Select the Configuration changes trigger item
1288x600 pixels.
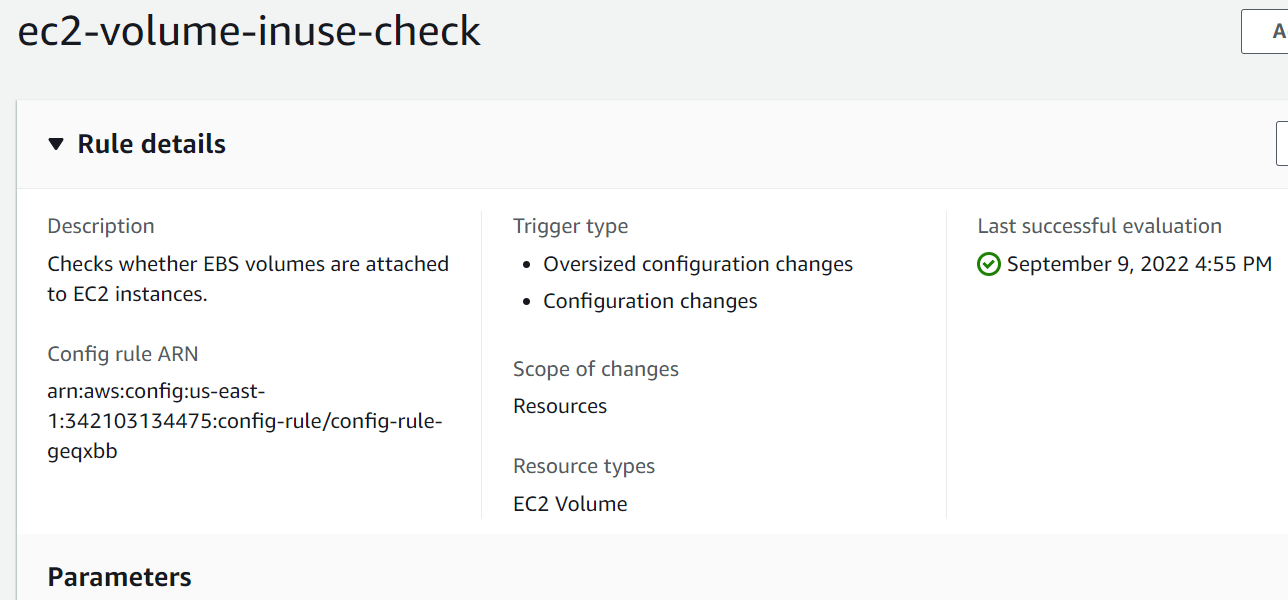(x=649, y=300)
